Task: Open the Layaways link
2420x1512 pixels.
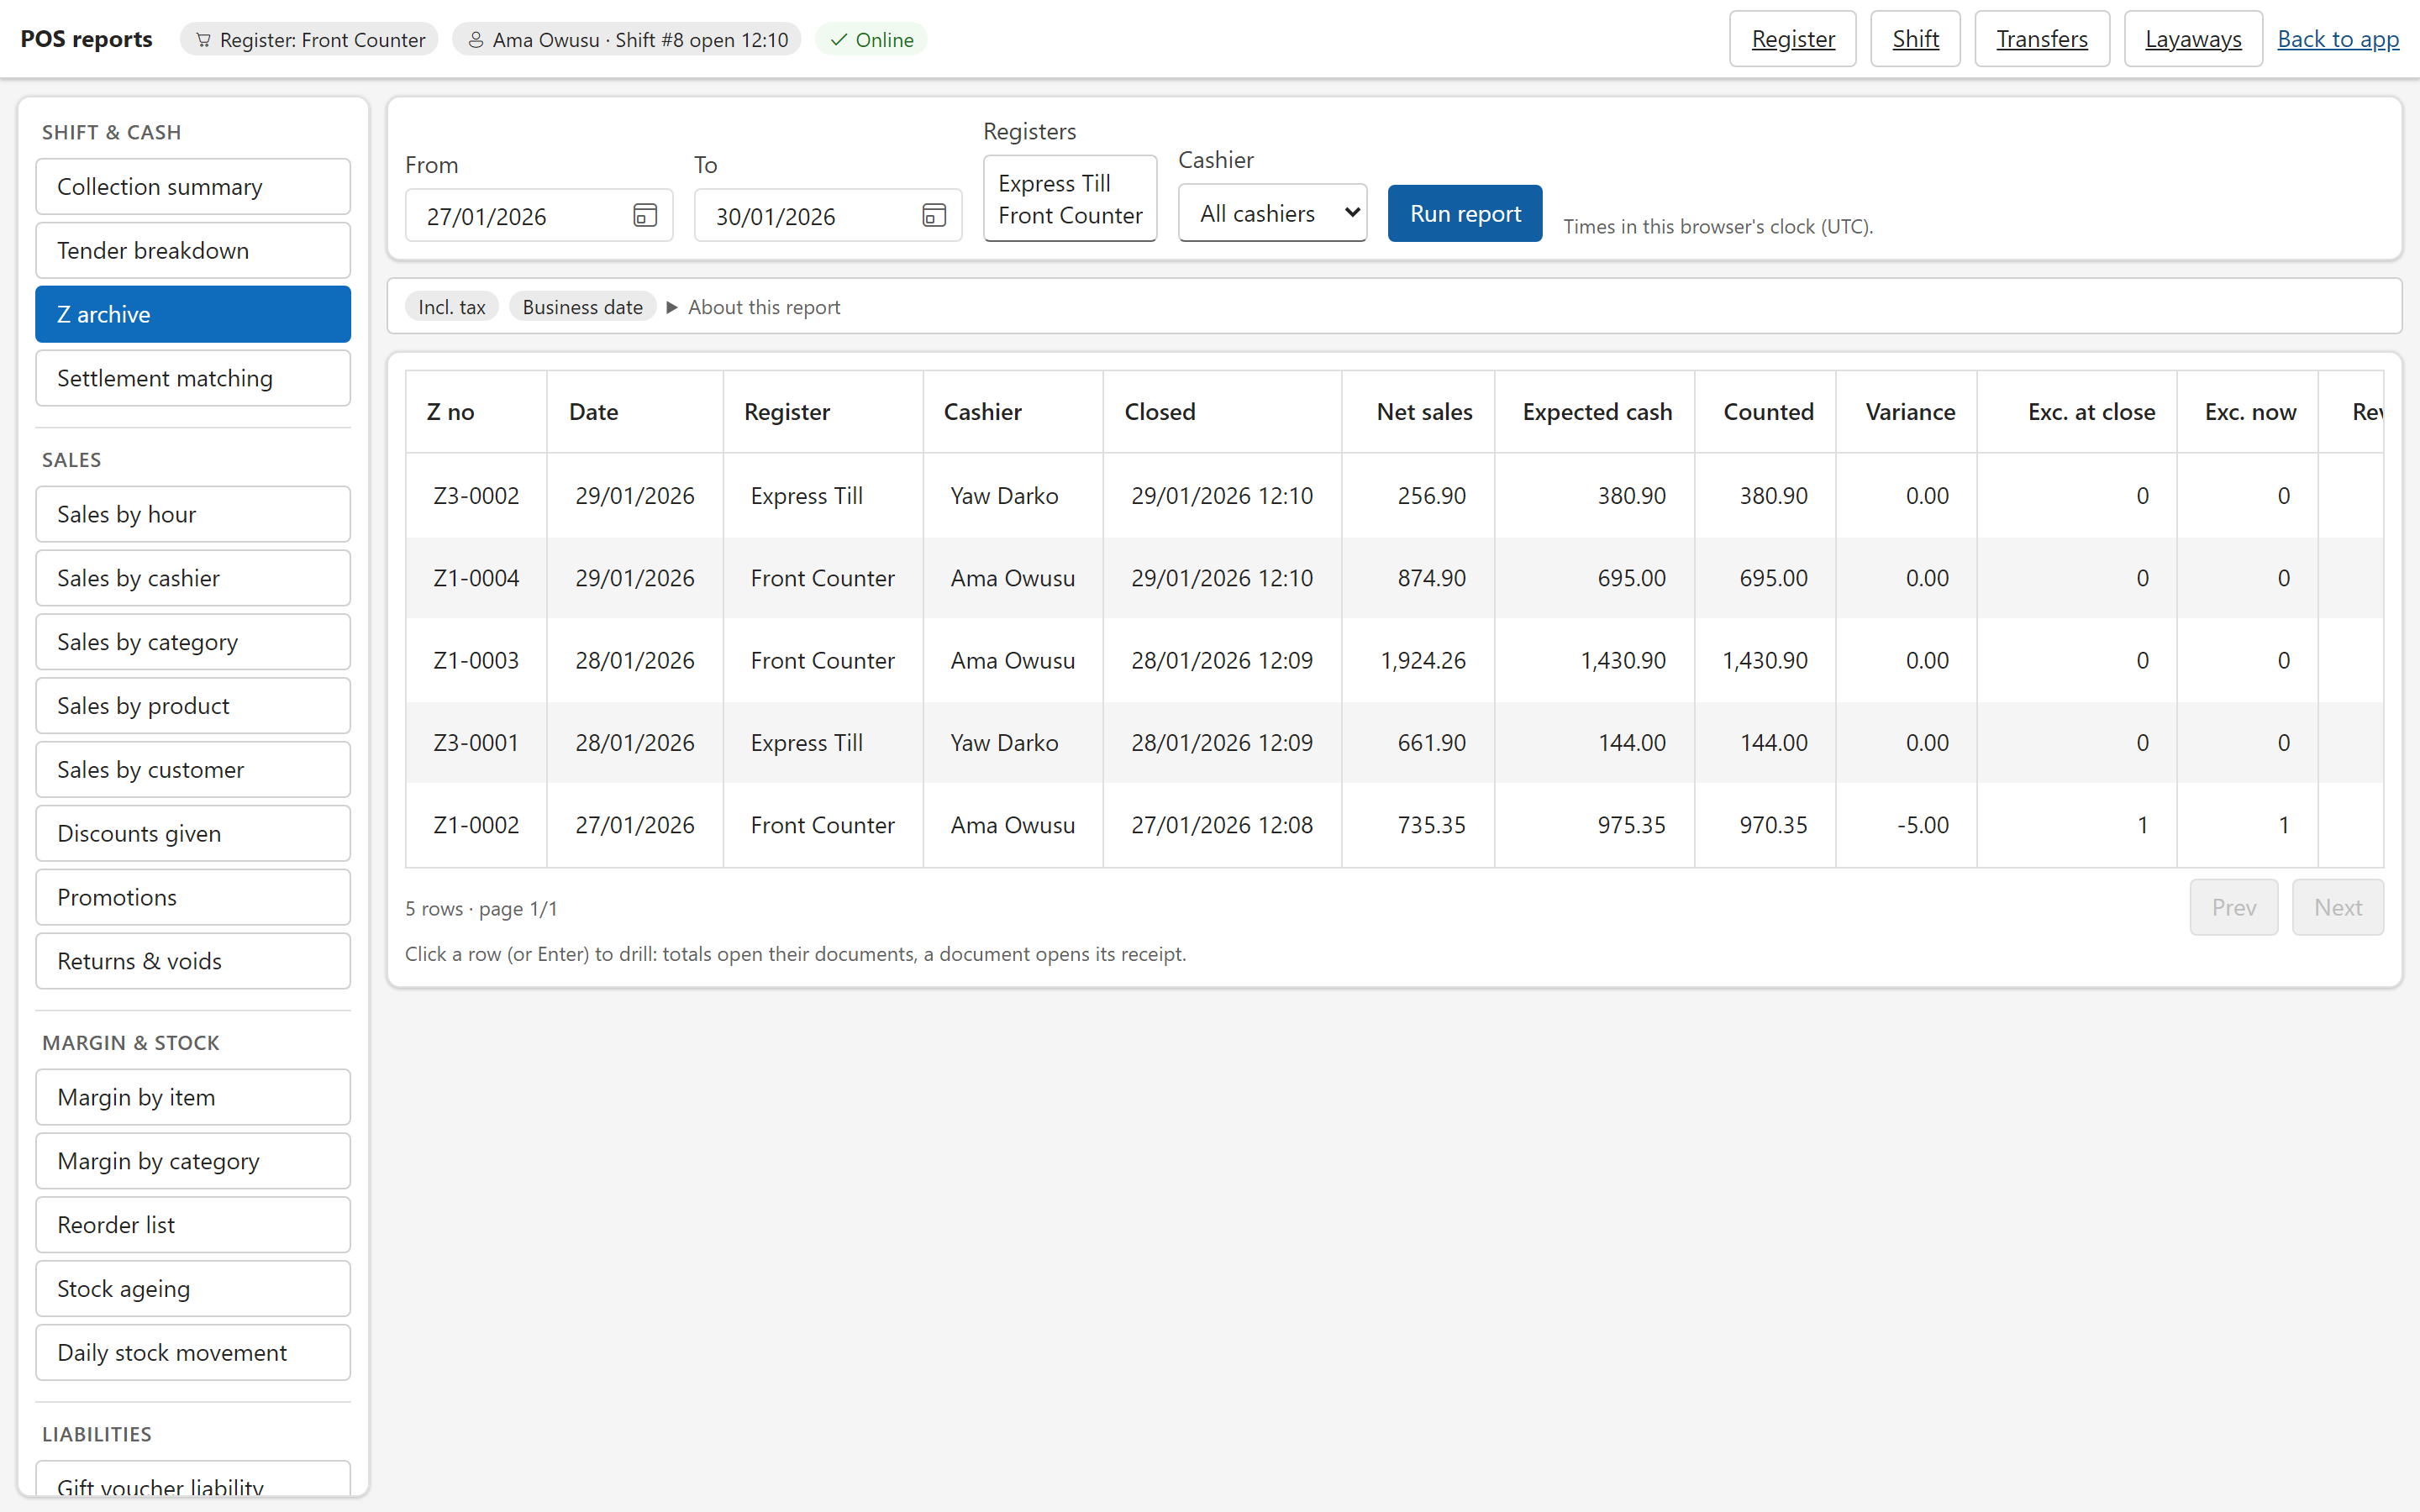Action: pos(2193,39)
